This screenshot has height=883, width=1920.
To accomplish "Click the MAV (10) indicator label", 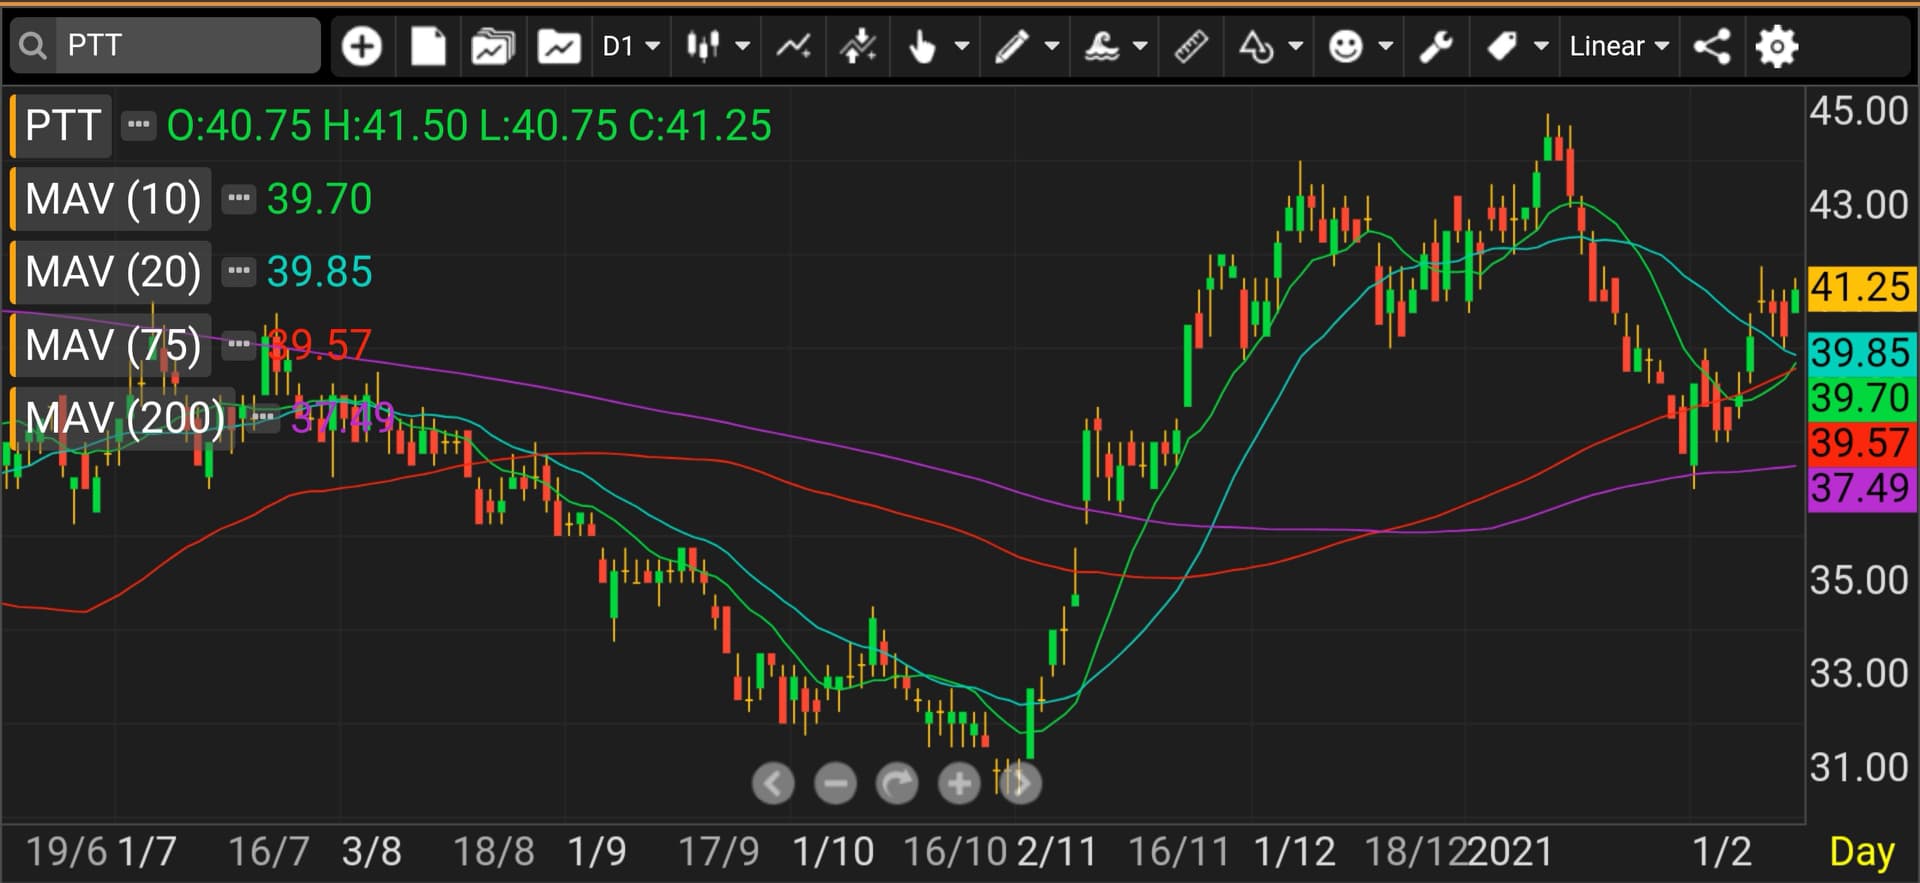I will 112,199.
